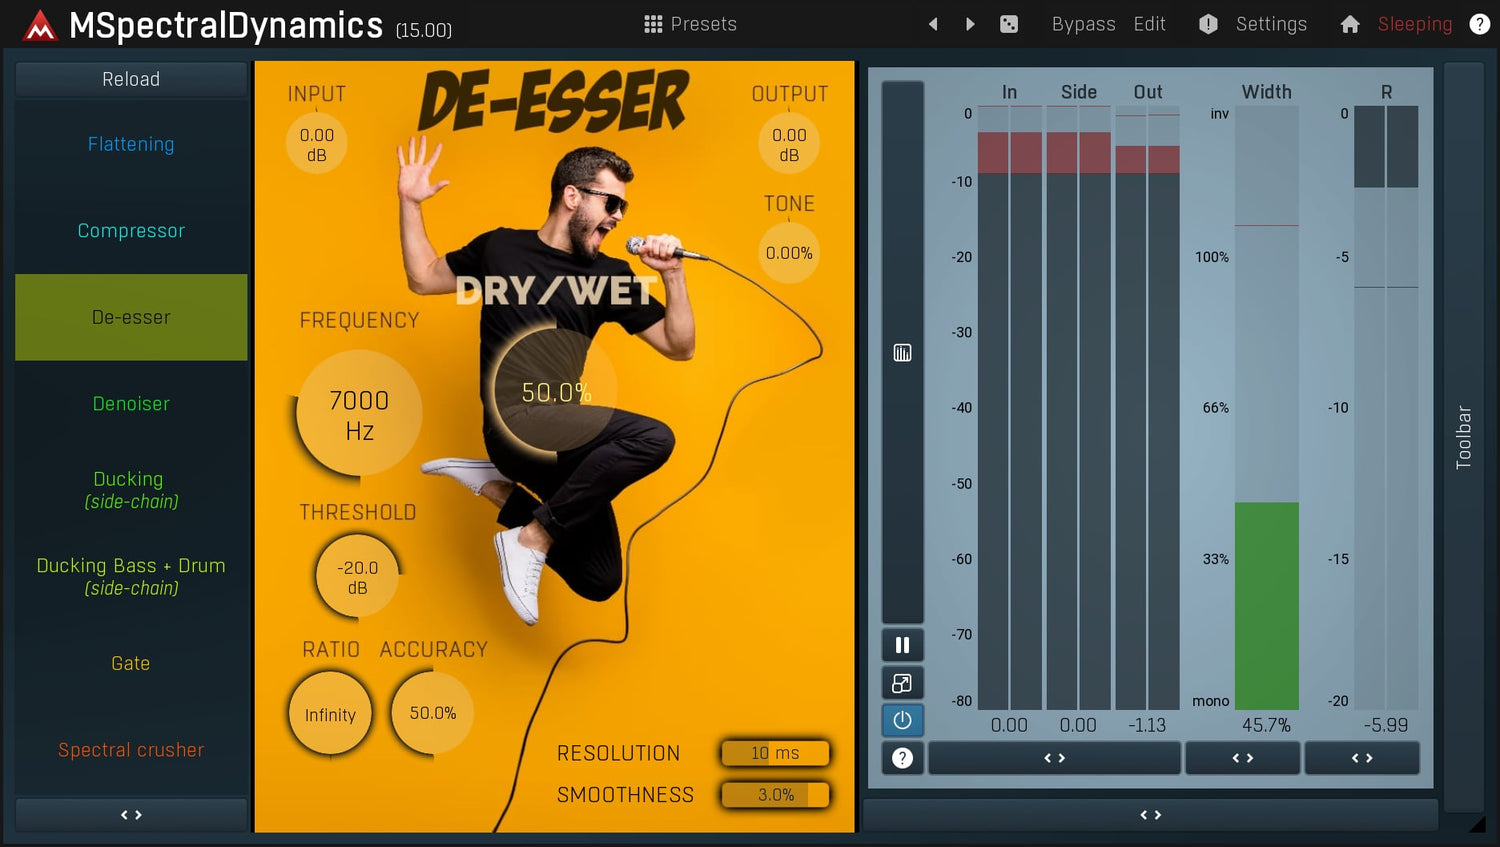The height and width of the screenshot is (847, 1500).
Task: Pause the meters display
Action: coord(902,645)
